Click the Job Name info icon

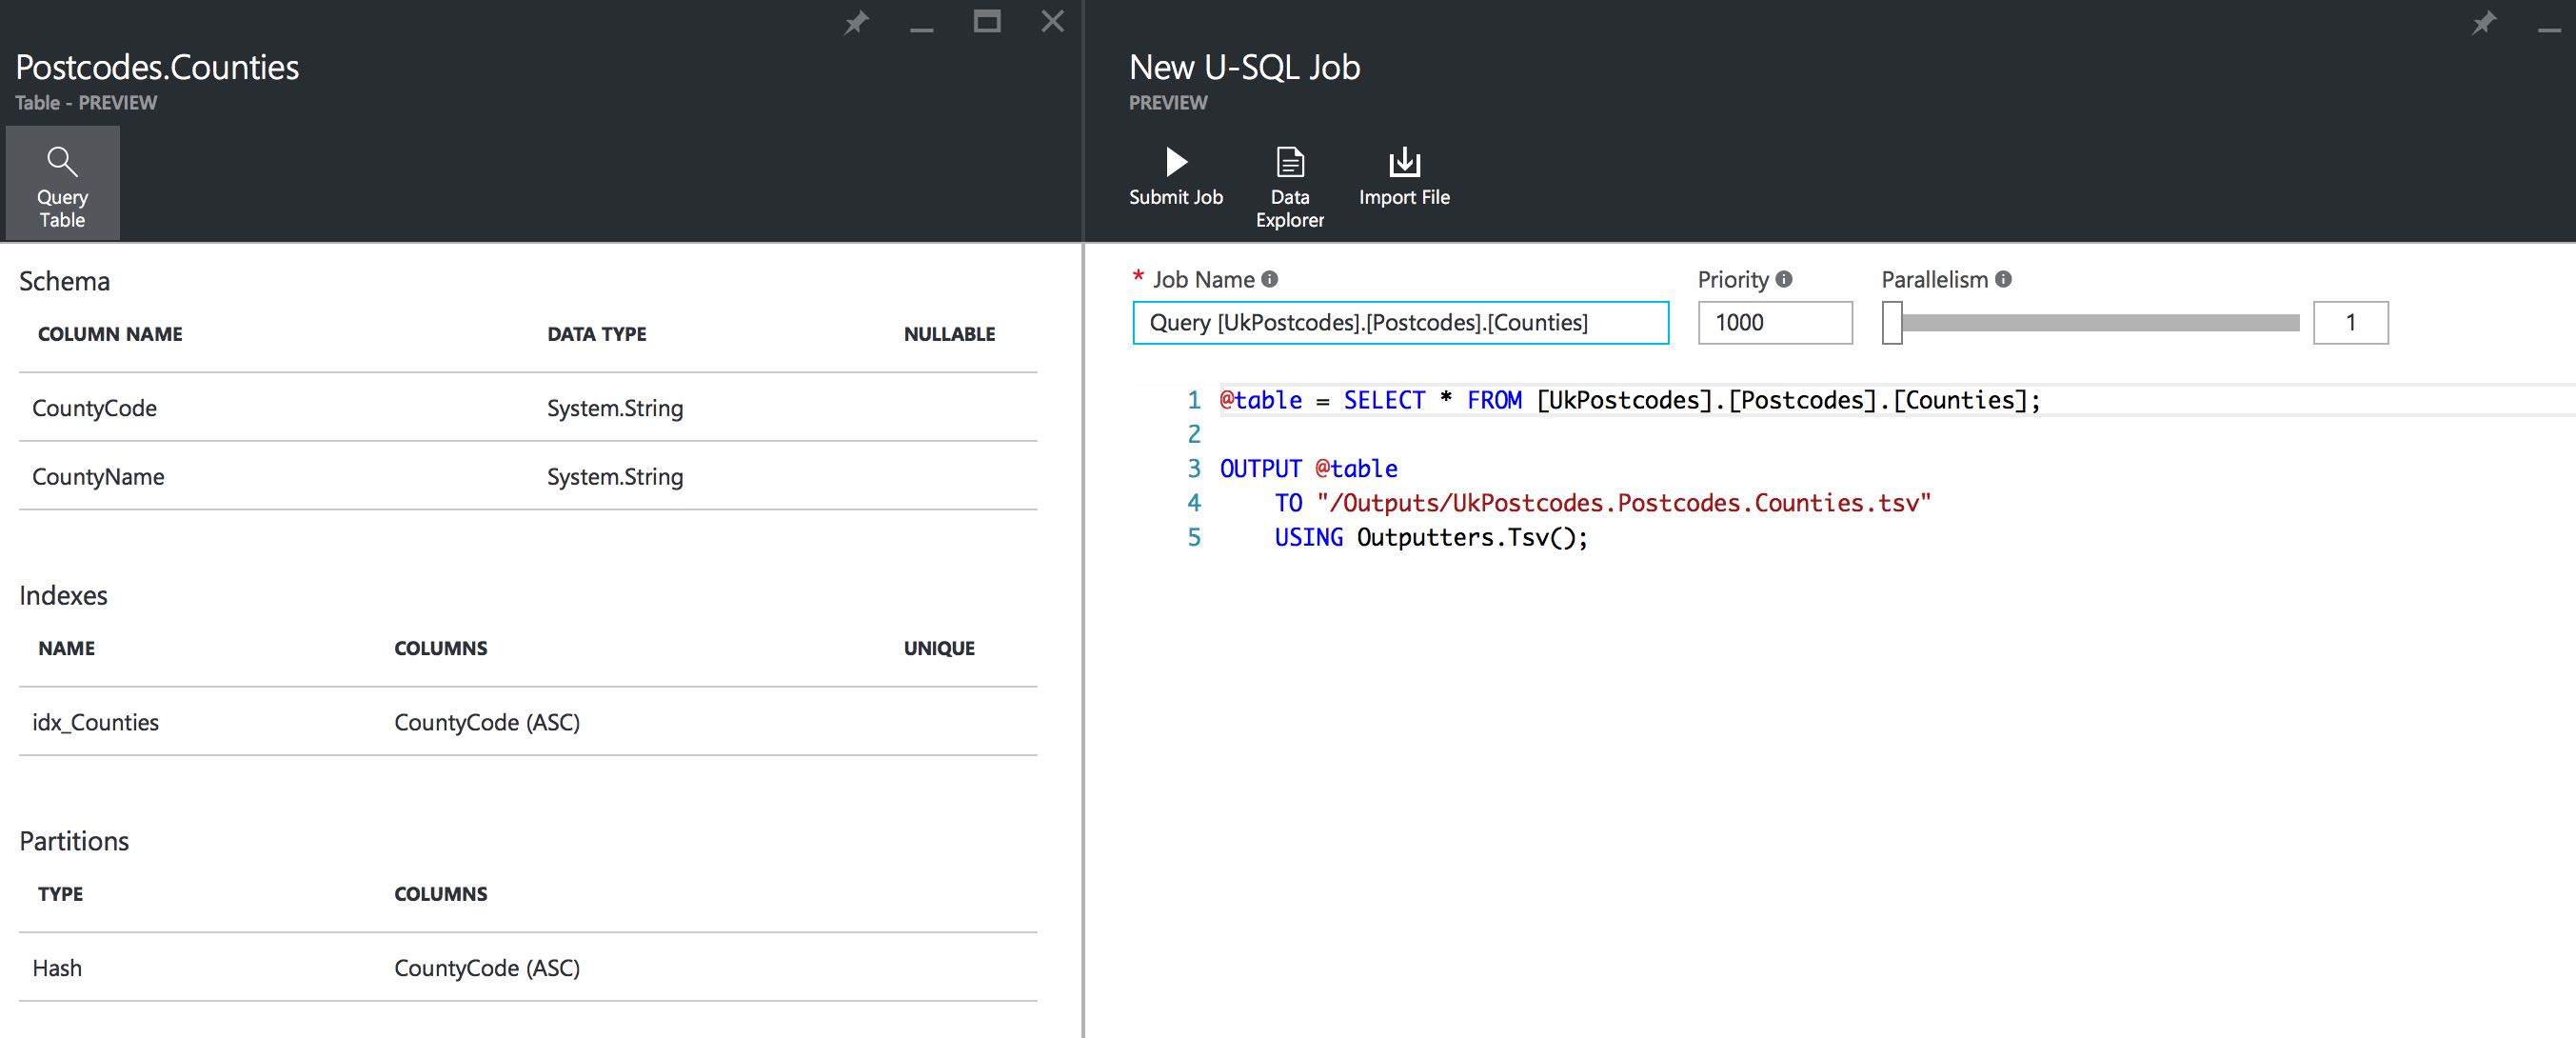point(1270,280)
